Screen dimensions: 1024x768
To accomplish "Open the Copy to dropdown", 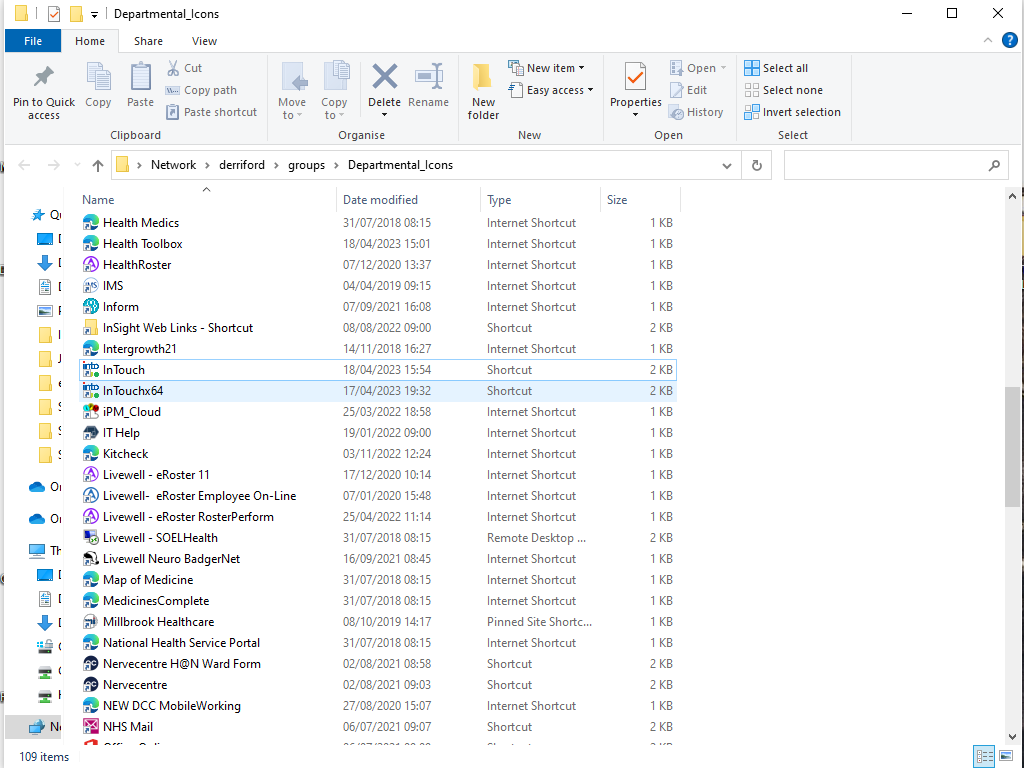I will pos(334,108).
